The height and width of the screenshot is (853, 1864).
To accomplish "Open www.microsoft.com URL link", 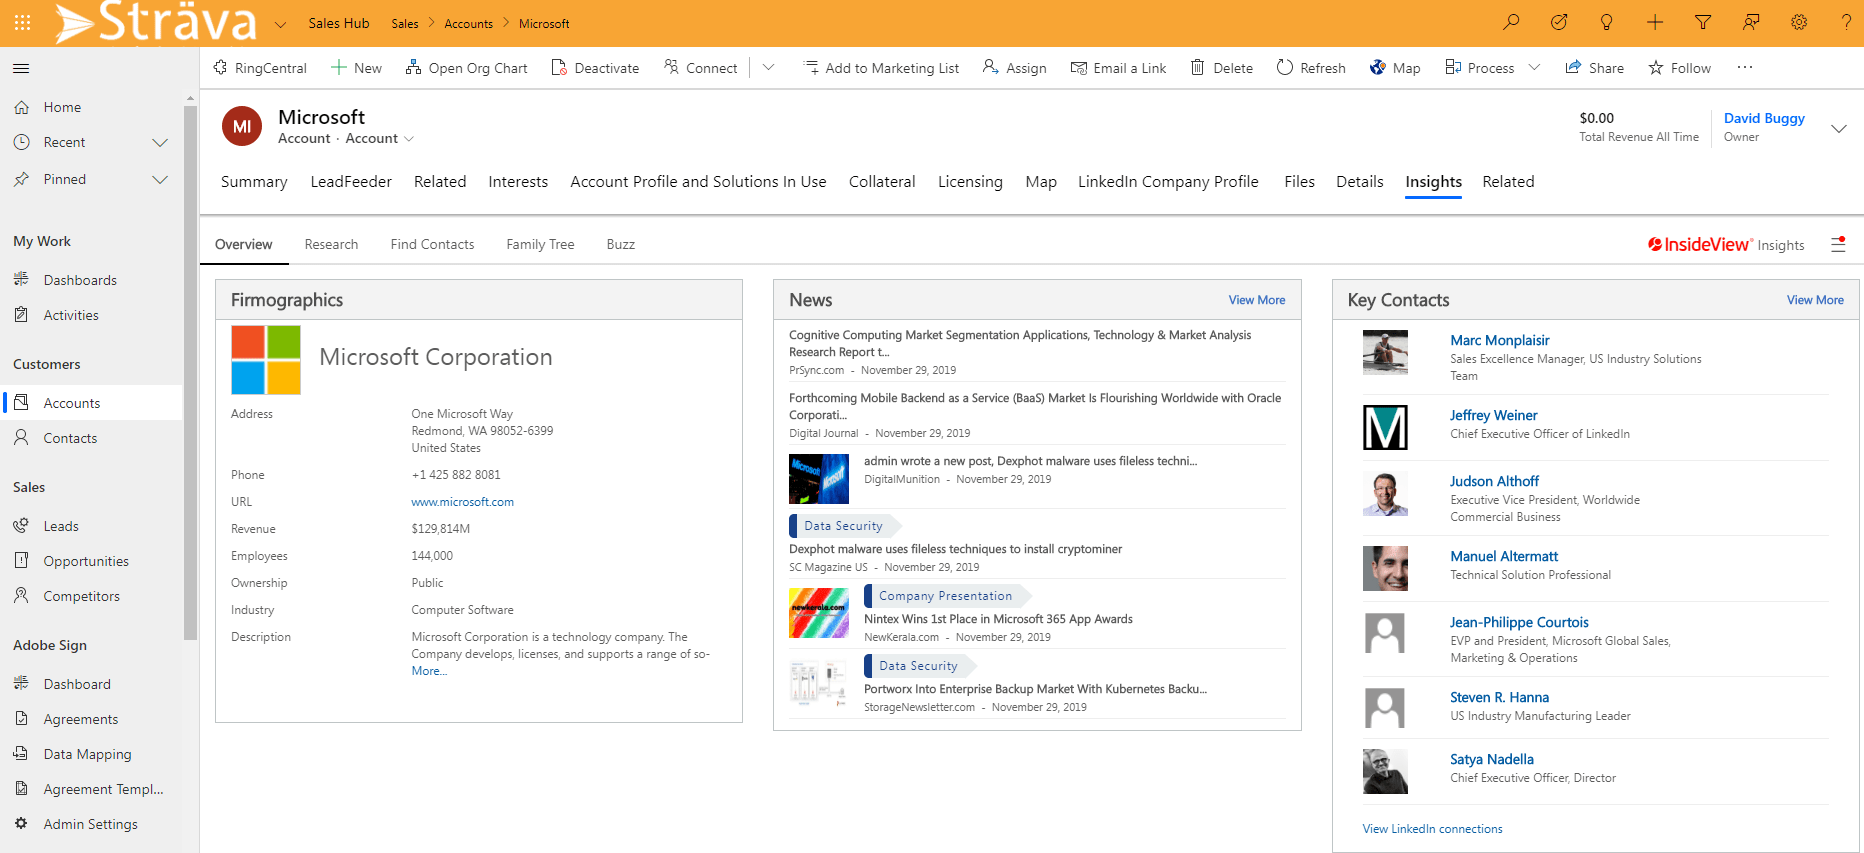I will [x=462, y=502].
